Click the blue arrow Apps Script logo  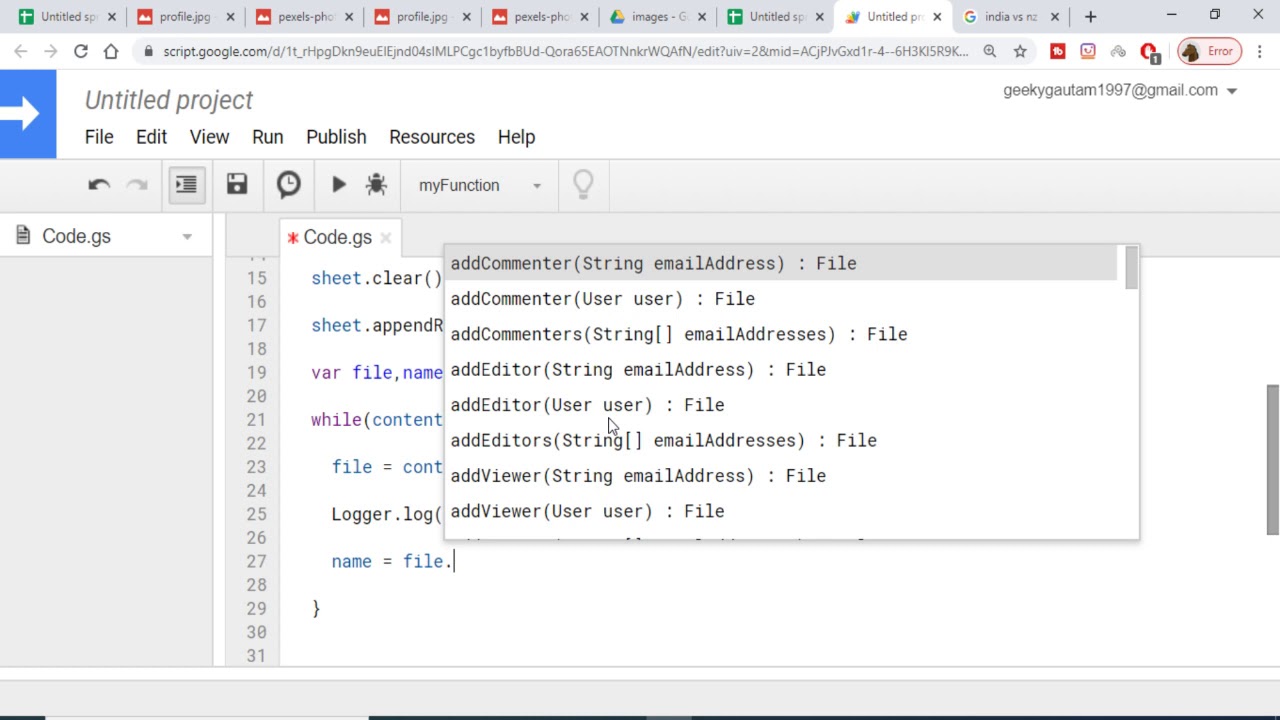click(28, 114)
